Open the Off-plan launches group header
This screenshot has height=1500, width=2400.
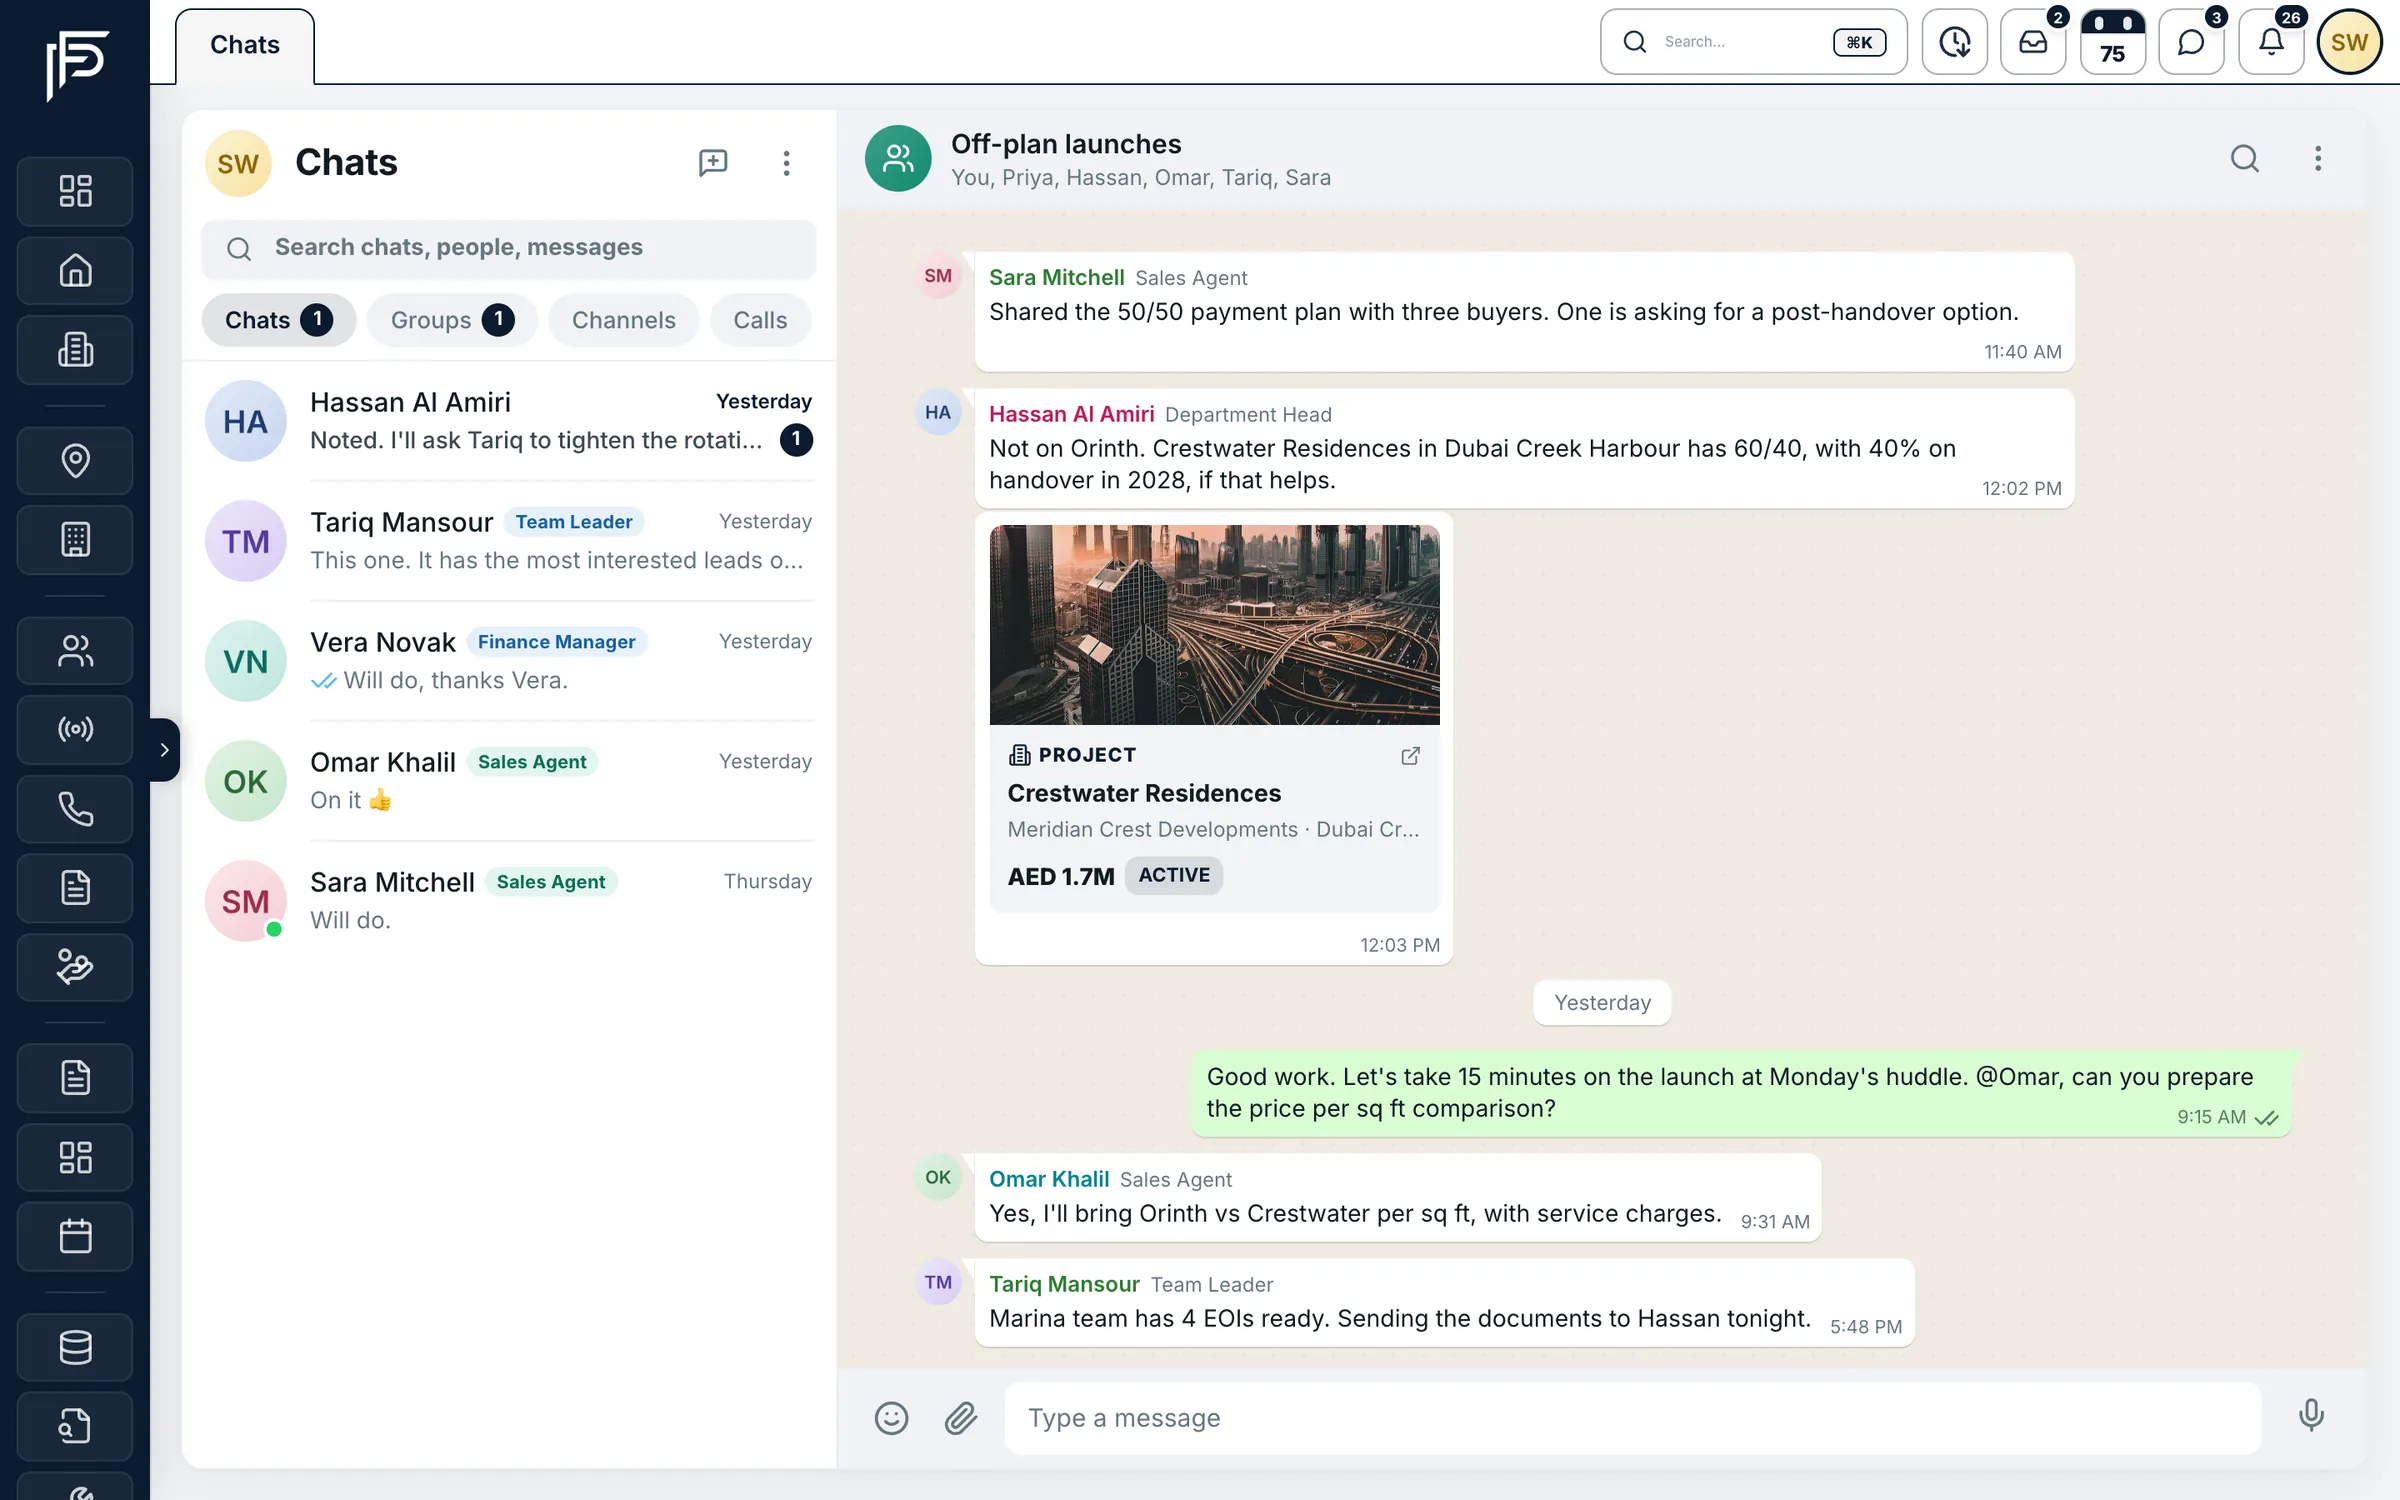point(1140,159)
